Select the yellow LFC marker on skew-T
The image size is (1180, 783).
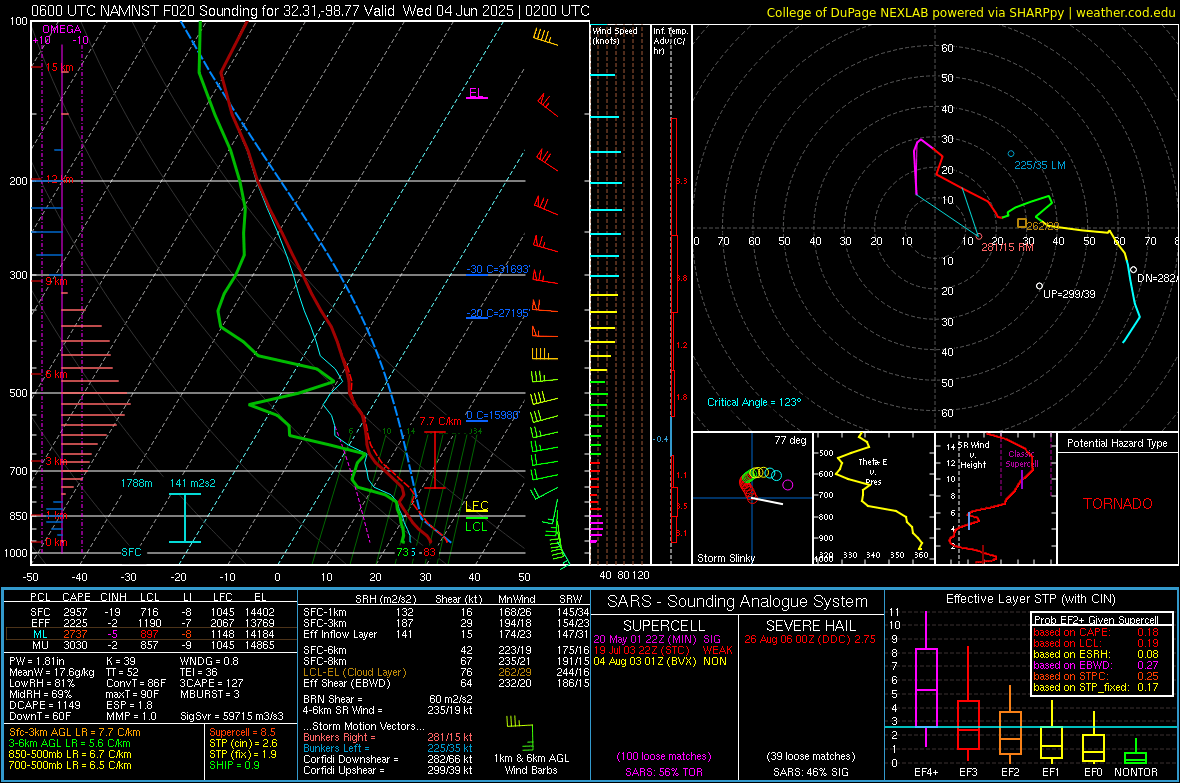point(477,505)
